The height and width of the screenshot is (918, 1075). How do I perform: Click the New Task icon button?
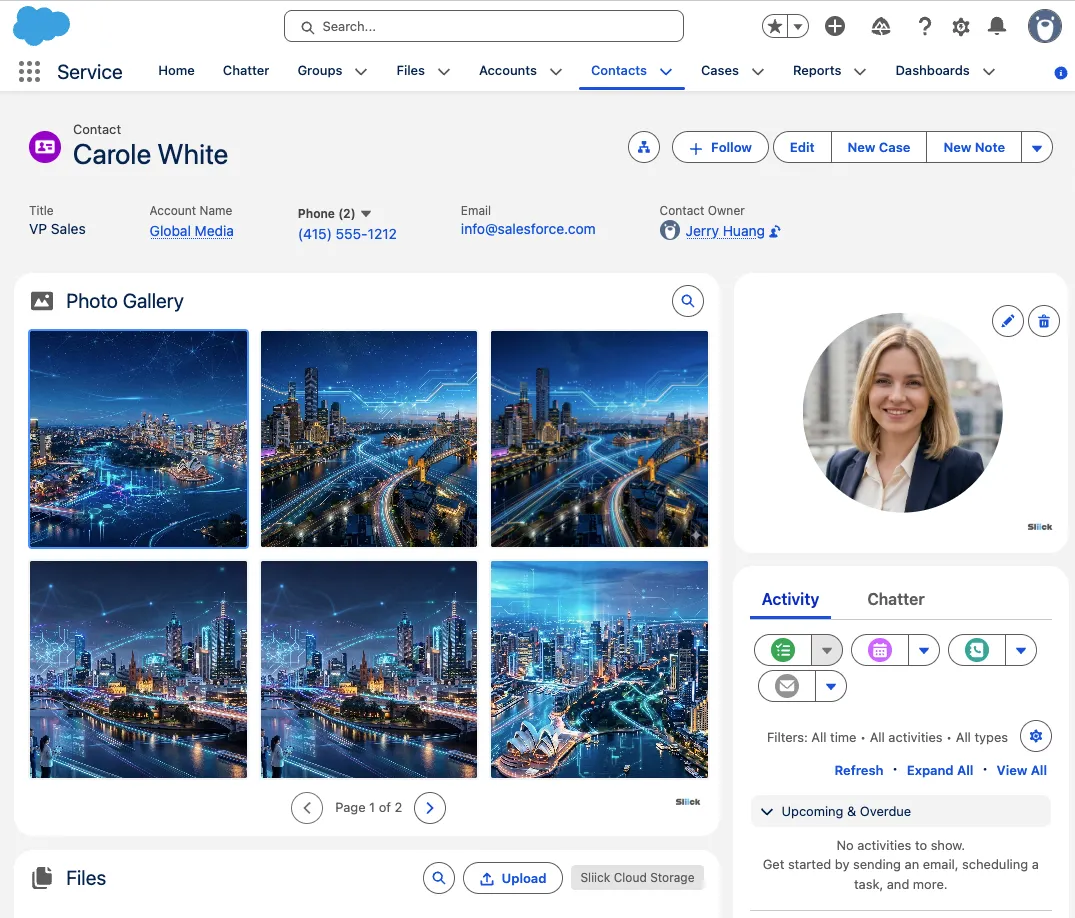coord(783,650)
